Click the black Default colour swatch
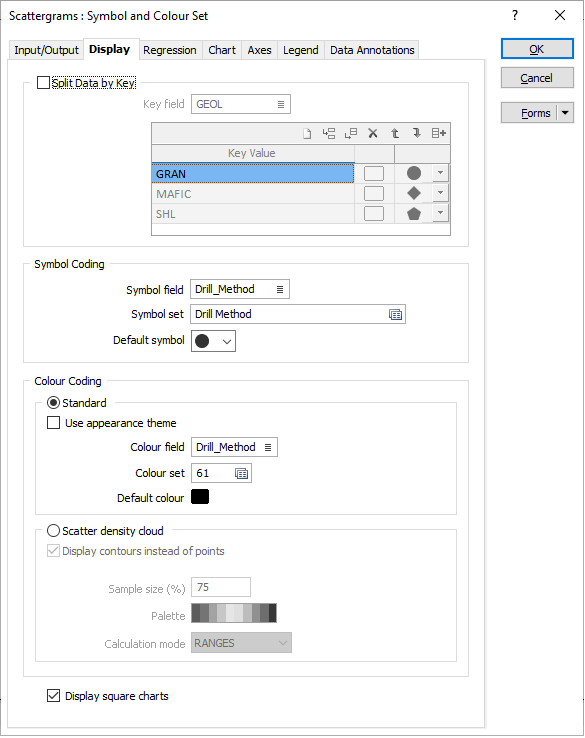585x738 pixels. pos(200,497)
